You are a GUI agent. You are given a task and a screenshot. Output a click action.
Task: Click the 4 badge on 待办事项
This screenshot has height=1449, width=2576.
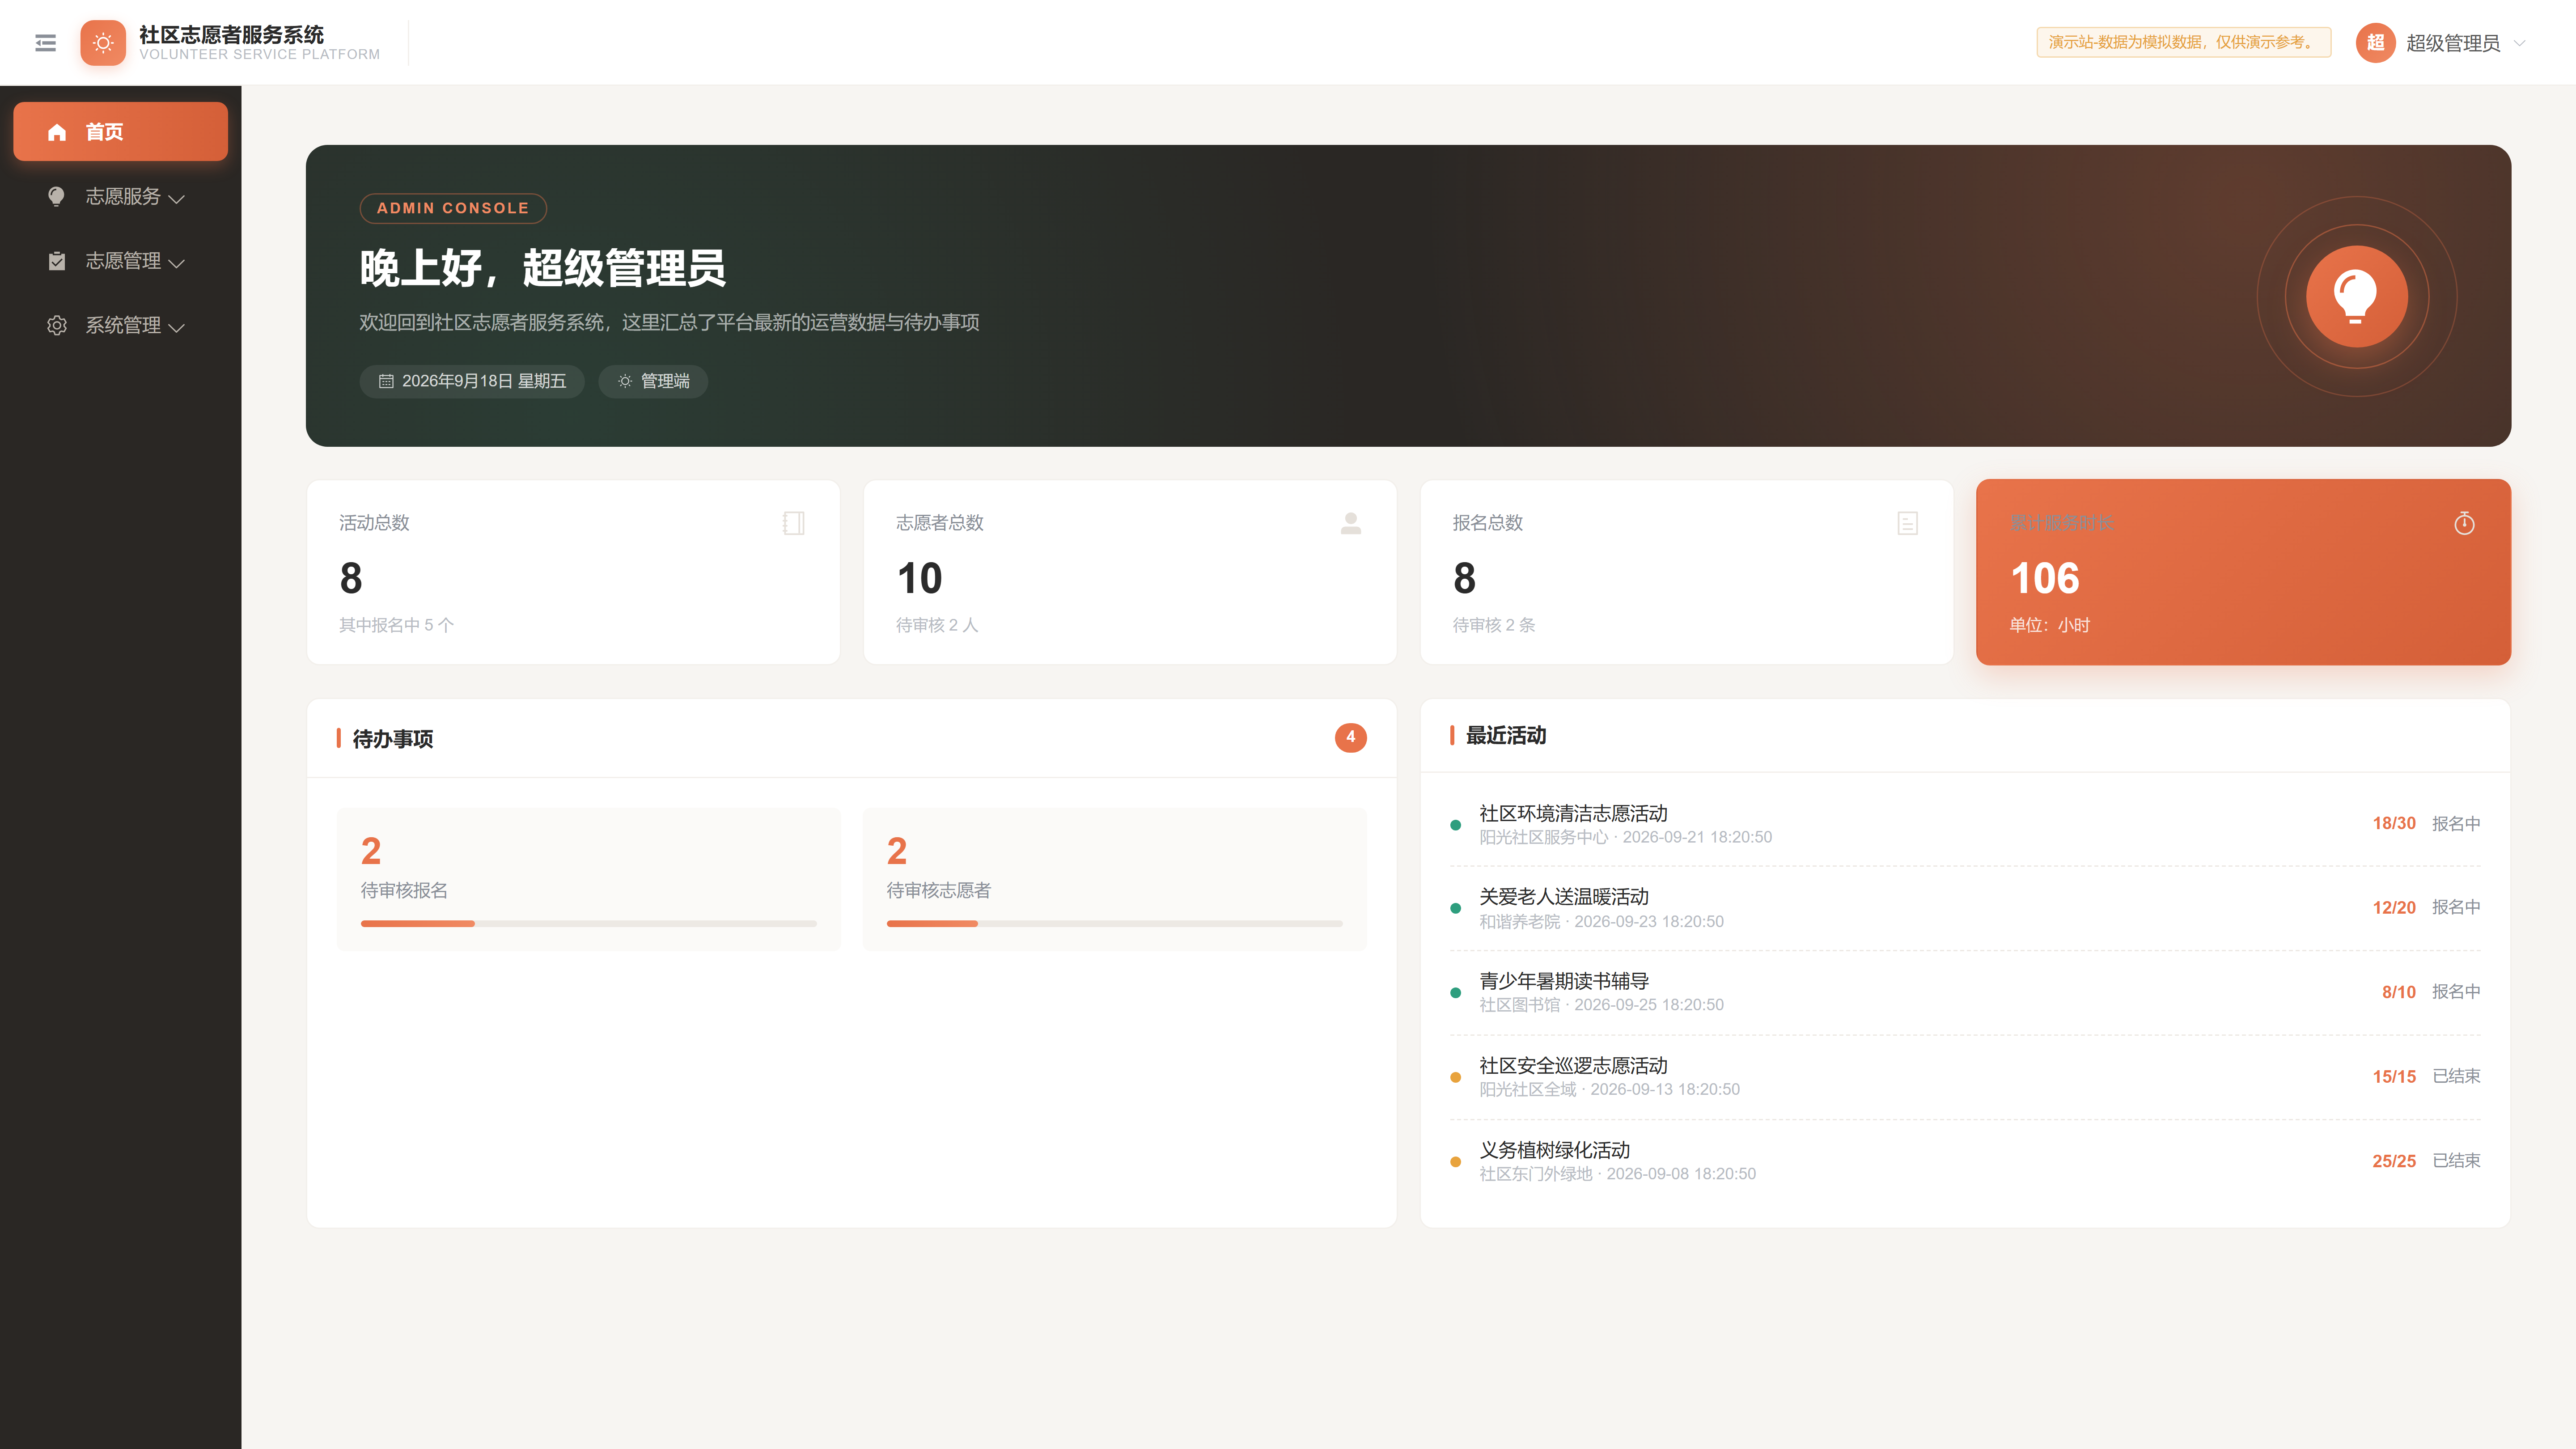[x=1350, y=738]
